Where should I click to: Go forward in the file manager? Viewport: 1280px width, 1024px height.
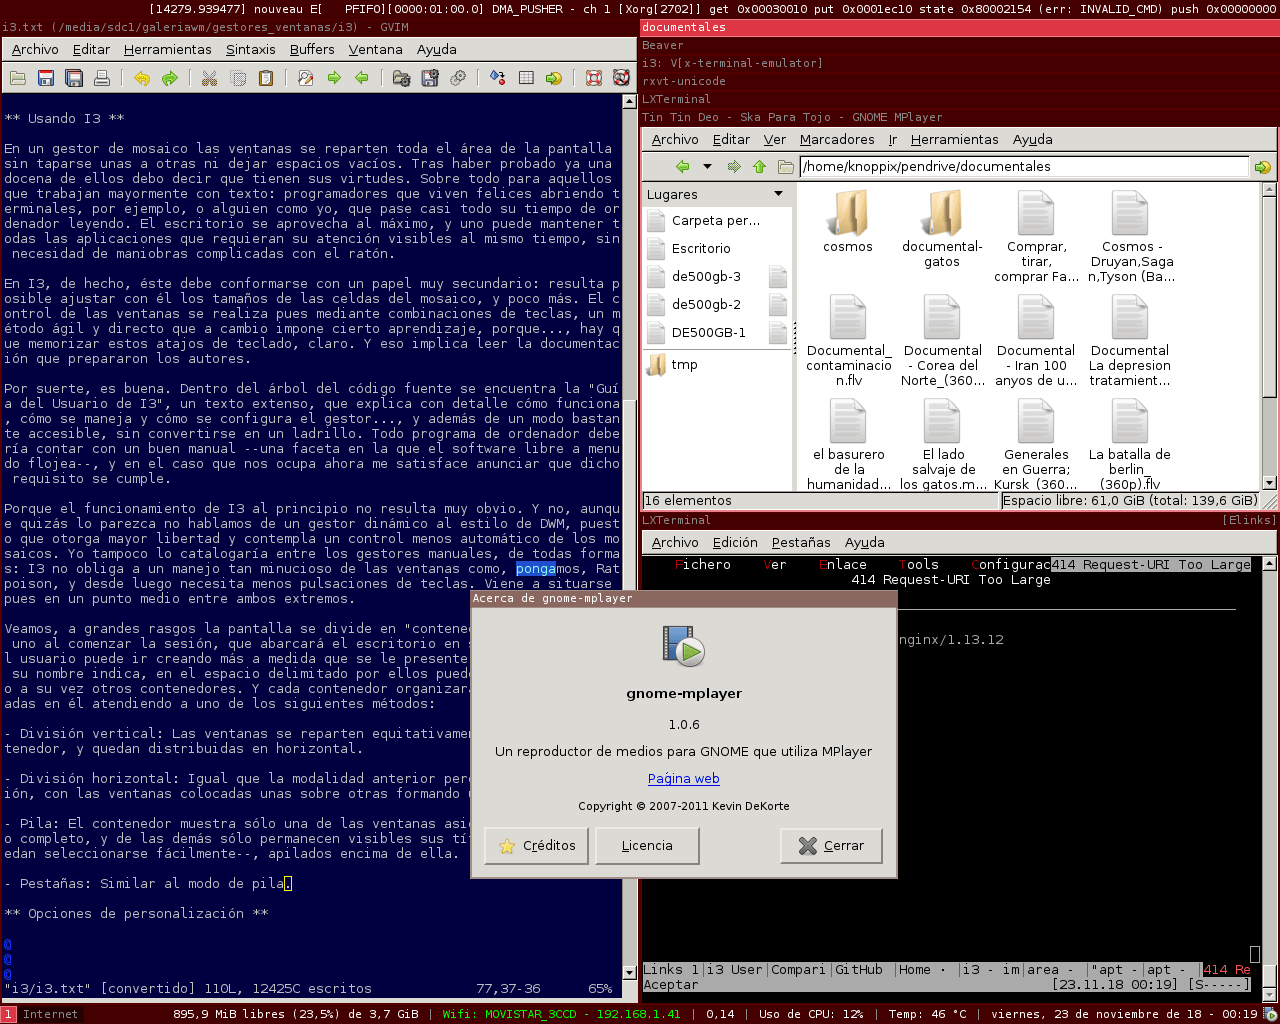(x=734, y=167)
